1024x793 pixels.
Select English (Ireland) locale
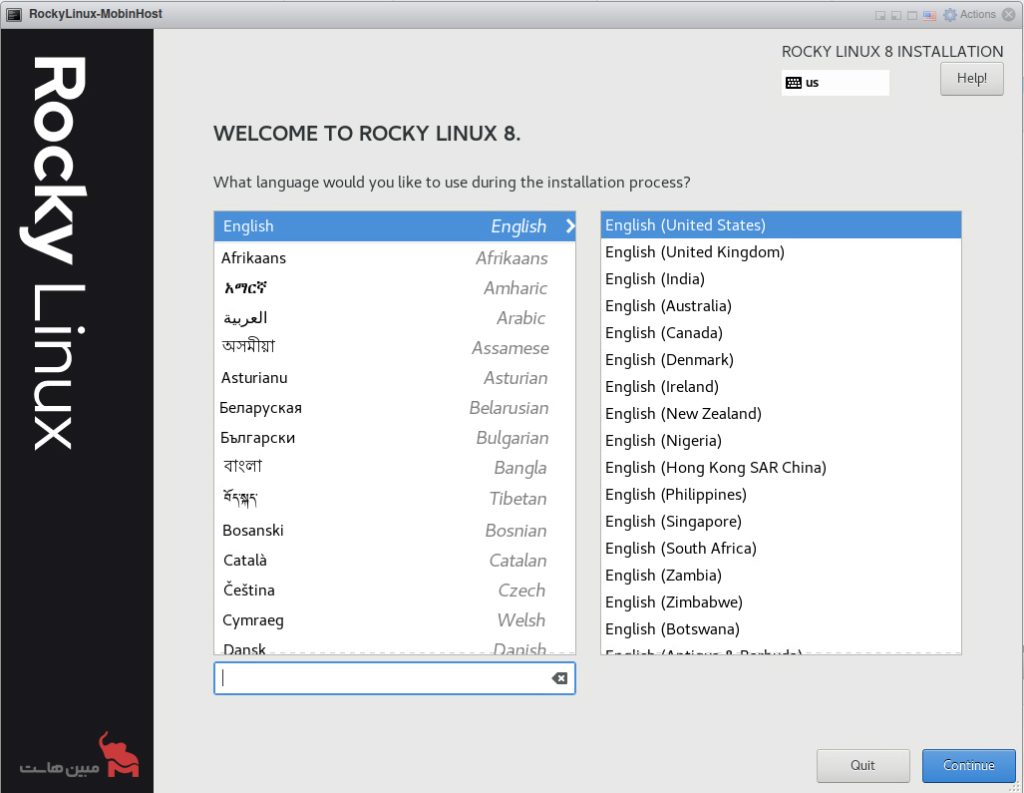pos(780,387)
